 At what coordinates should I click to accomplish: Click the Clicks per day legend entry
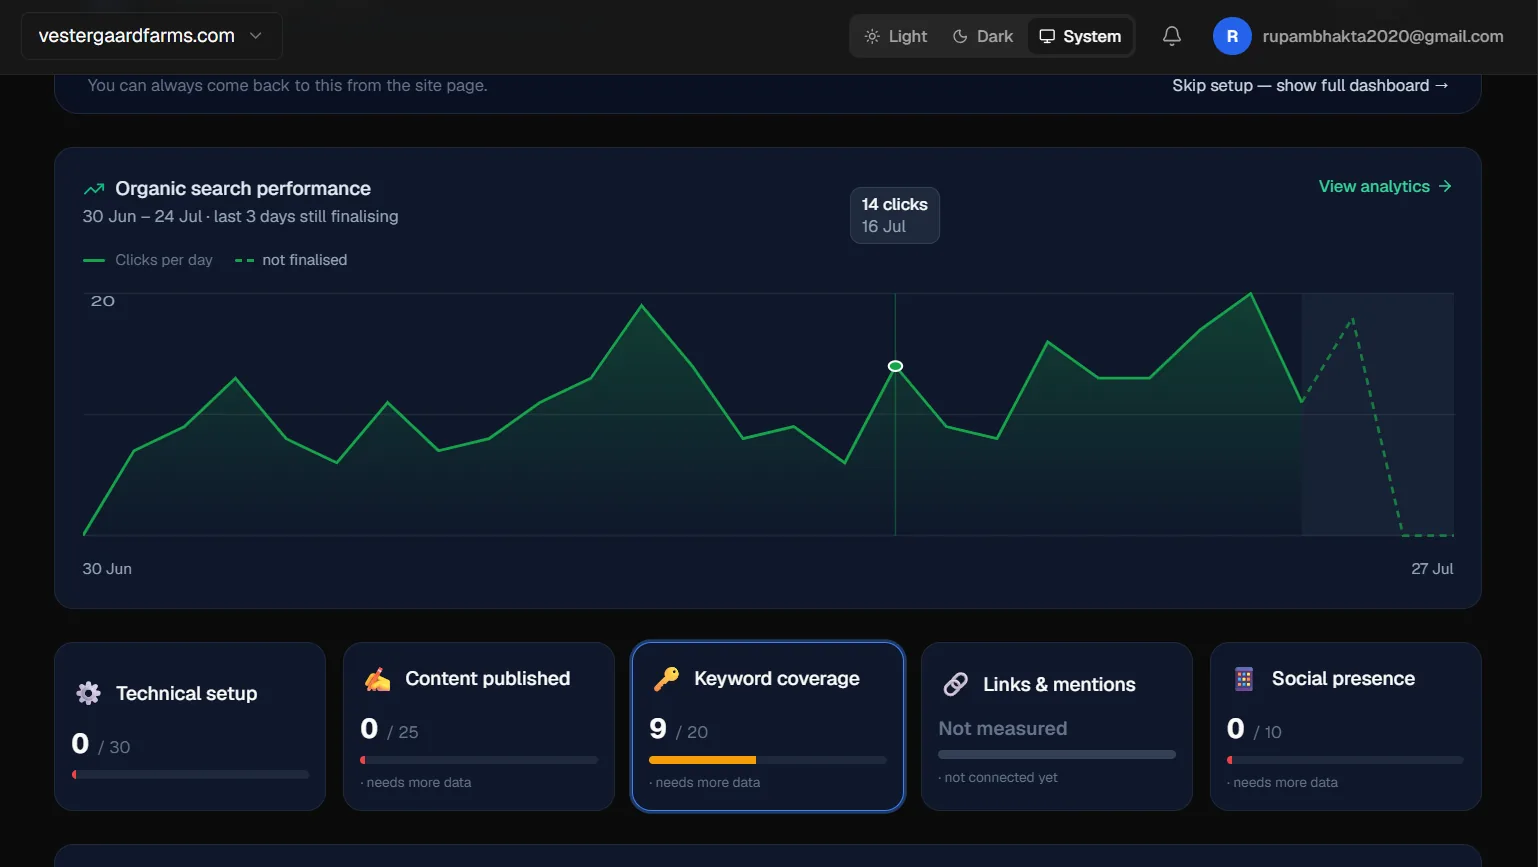pyautogui.click(x=148, y=260)
